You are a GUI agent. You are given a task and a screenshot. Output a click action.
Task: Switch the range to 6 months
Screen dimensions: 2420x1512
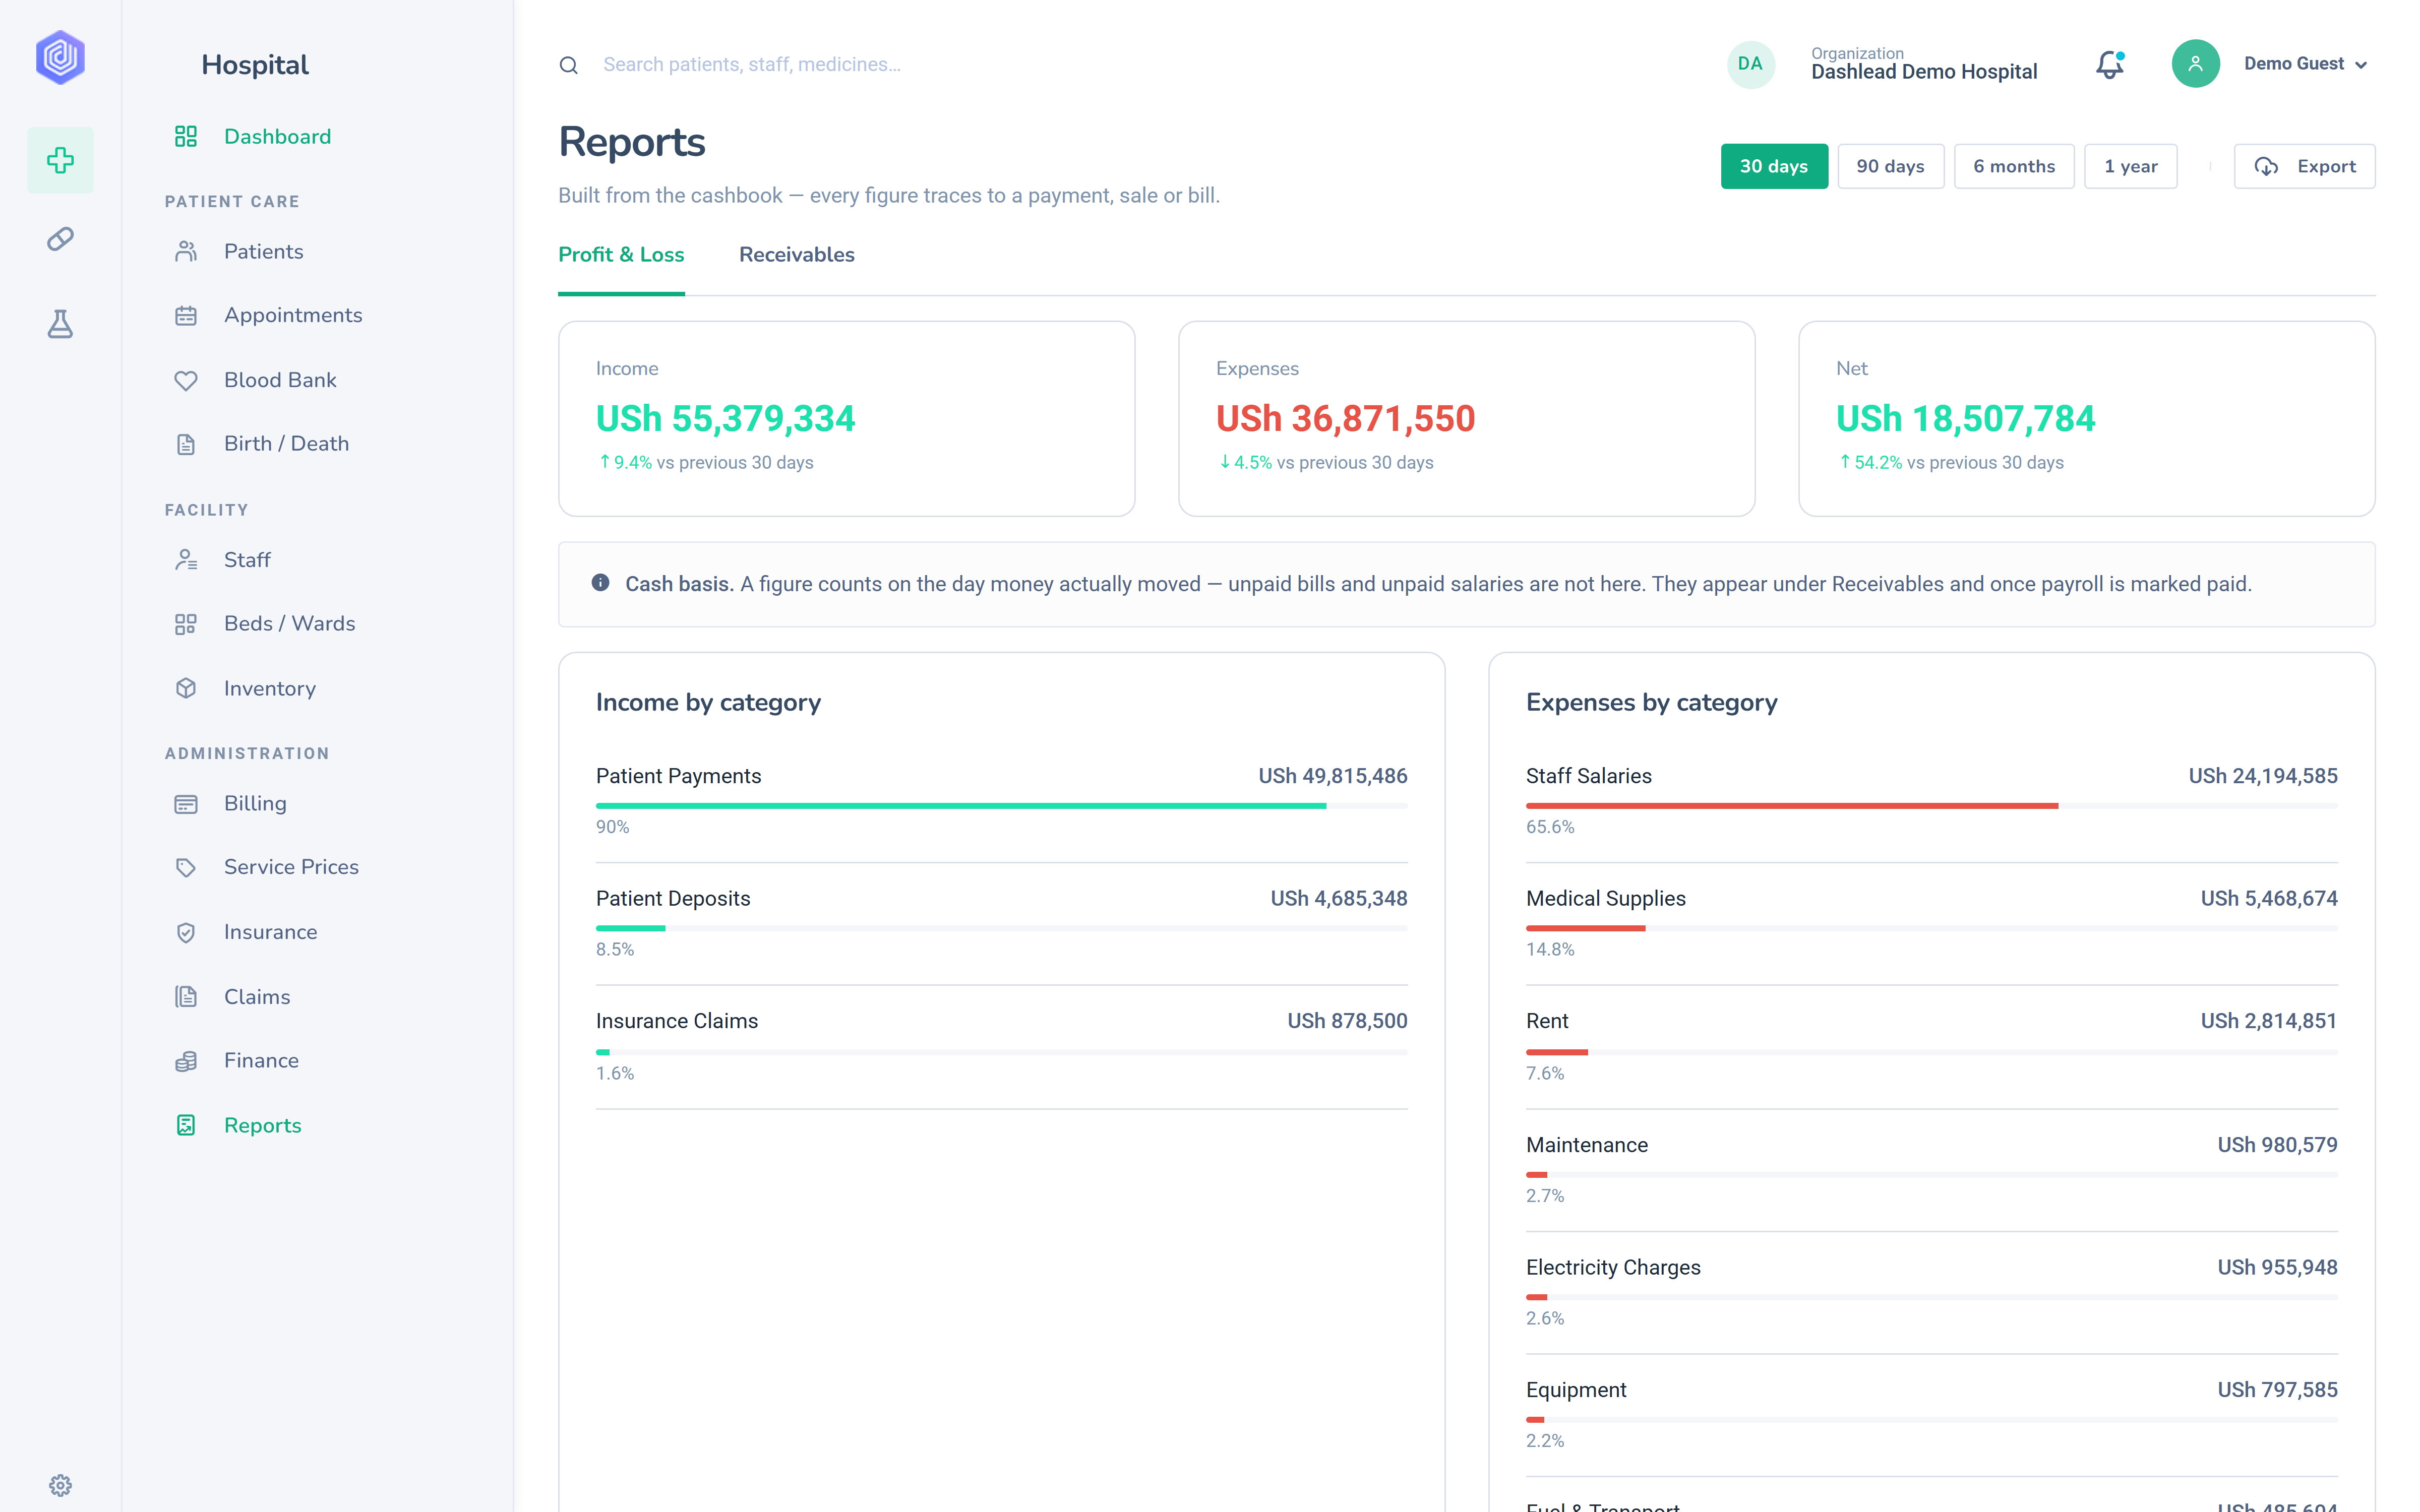(2014, 166)
